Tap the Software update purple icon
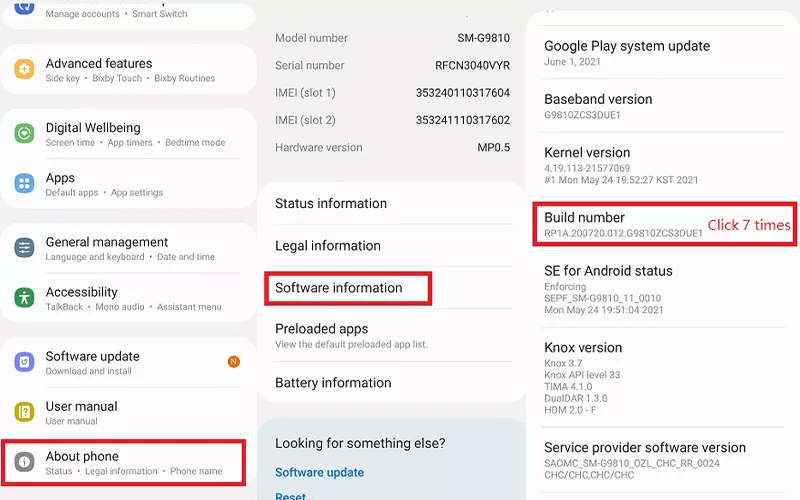This screenshot has width=800, height=500. click(25, 362)
